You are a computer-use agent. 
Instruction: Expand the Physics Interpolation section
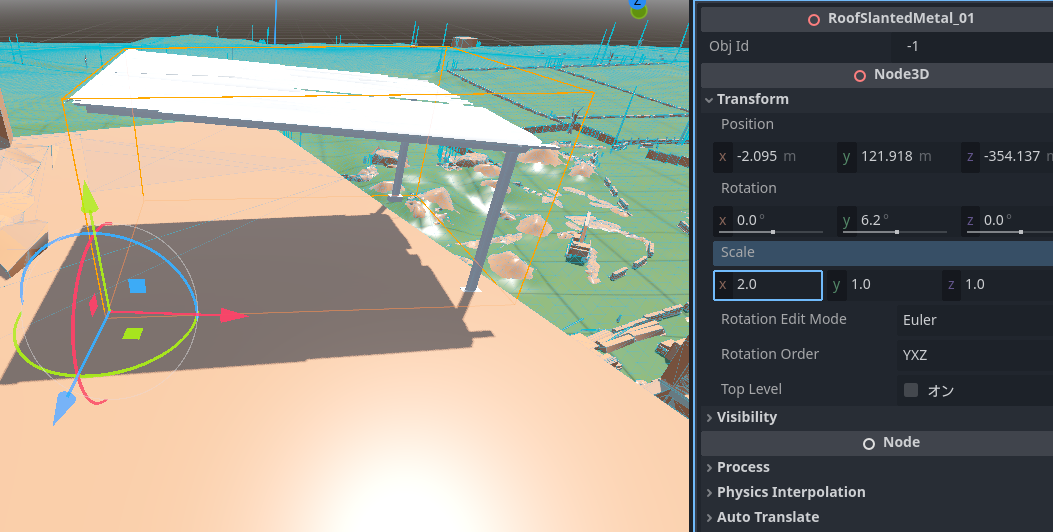point(709,492)
